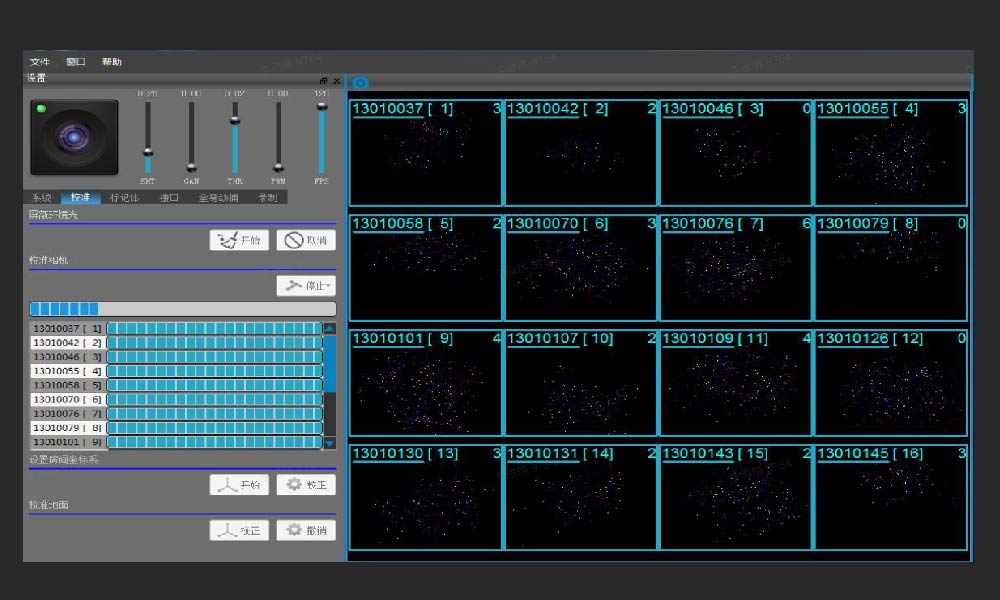
Task: Float the settings panel with undock icon
Action: (324, 80)
